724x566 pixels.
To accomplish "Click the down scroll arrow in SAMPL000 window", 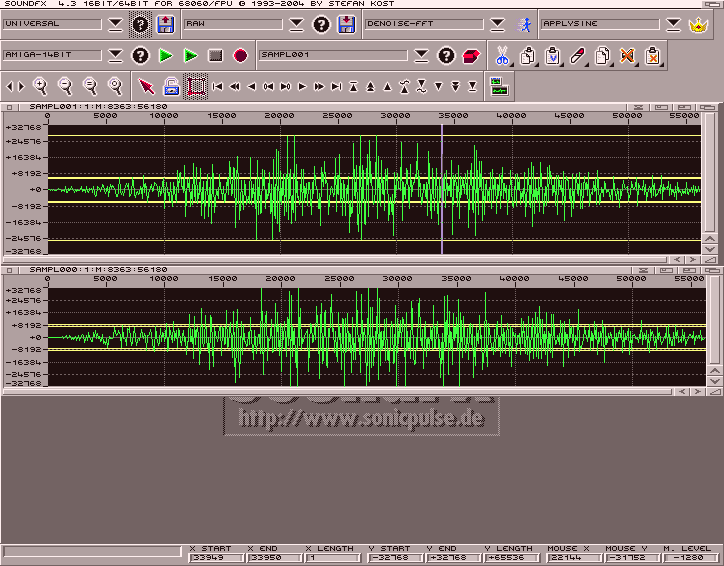I will [715, 381].
